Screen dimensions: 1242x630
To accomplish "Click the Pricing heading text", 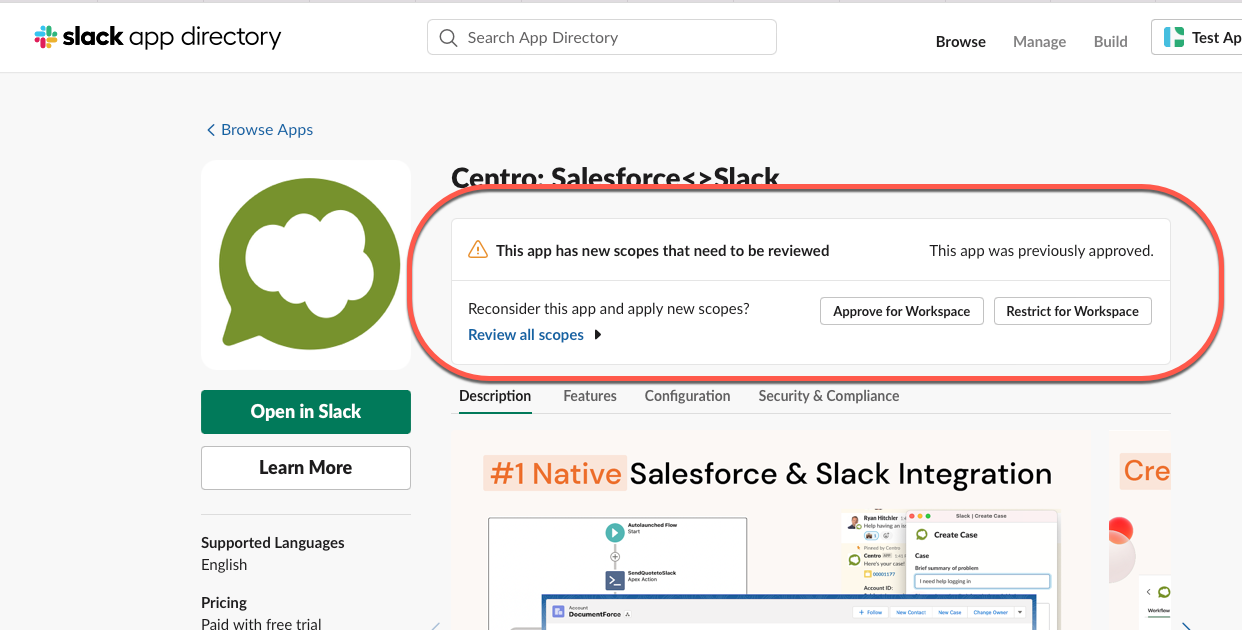I will point(224,603).
